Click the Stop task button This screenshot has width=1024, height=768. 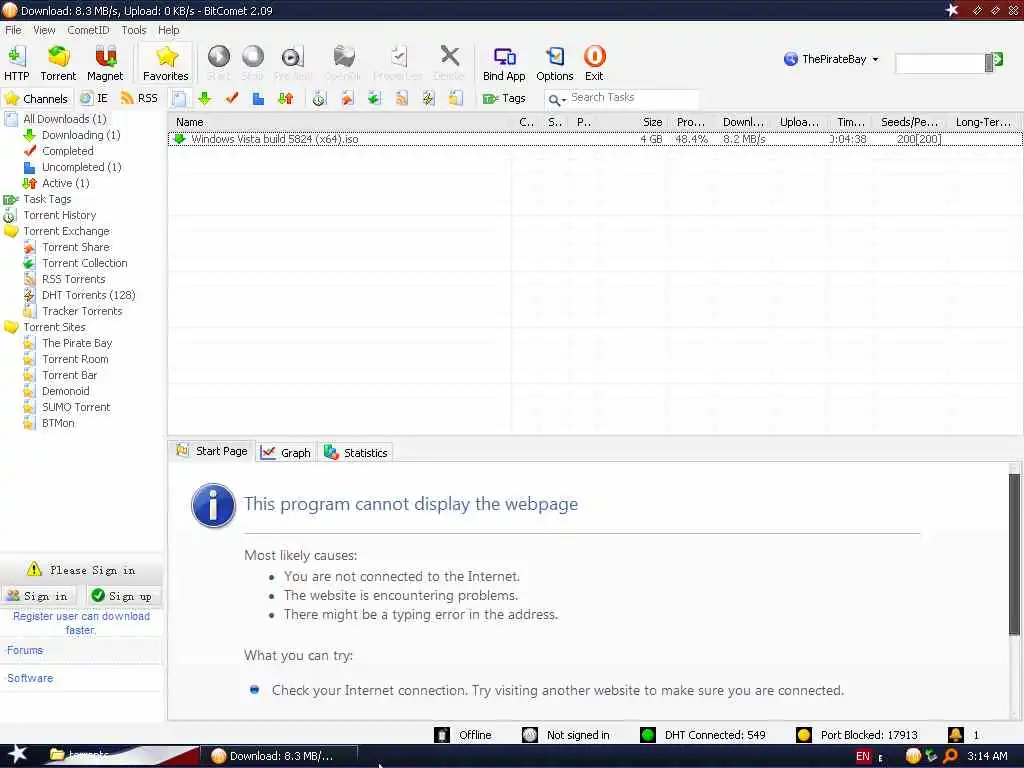click(252, 63)
